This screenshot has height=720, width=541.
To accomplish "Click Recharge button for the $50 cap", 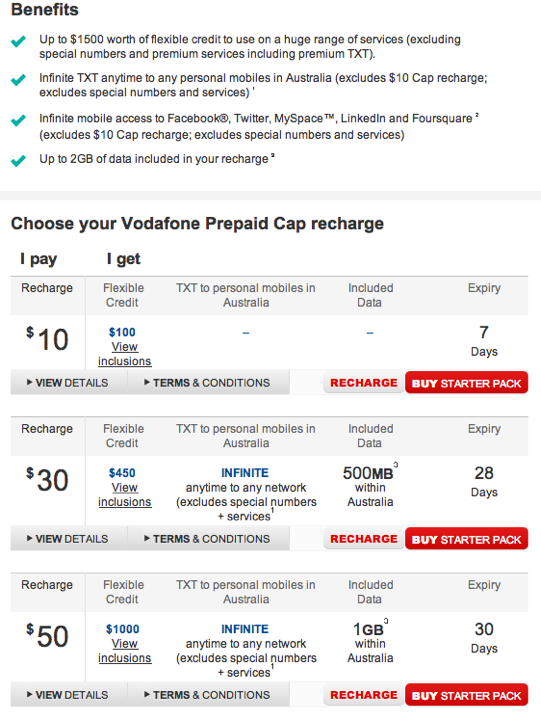I will point(364,695).
